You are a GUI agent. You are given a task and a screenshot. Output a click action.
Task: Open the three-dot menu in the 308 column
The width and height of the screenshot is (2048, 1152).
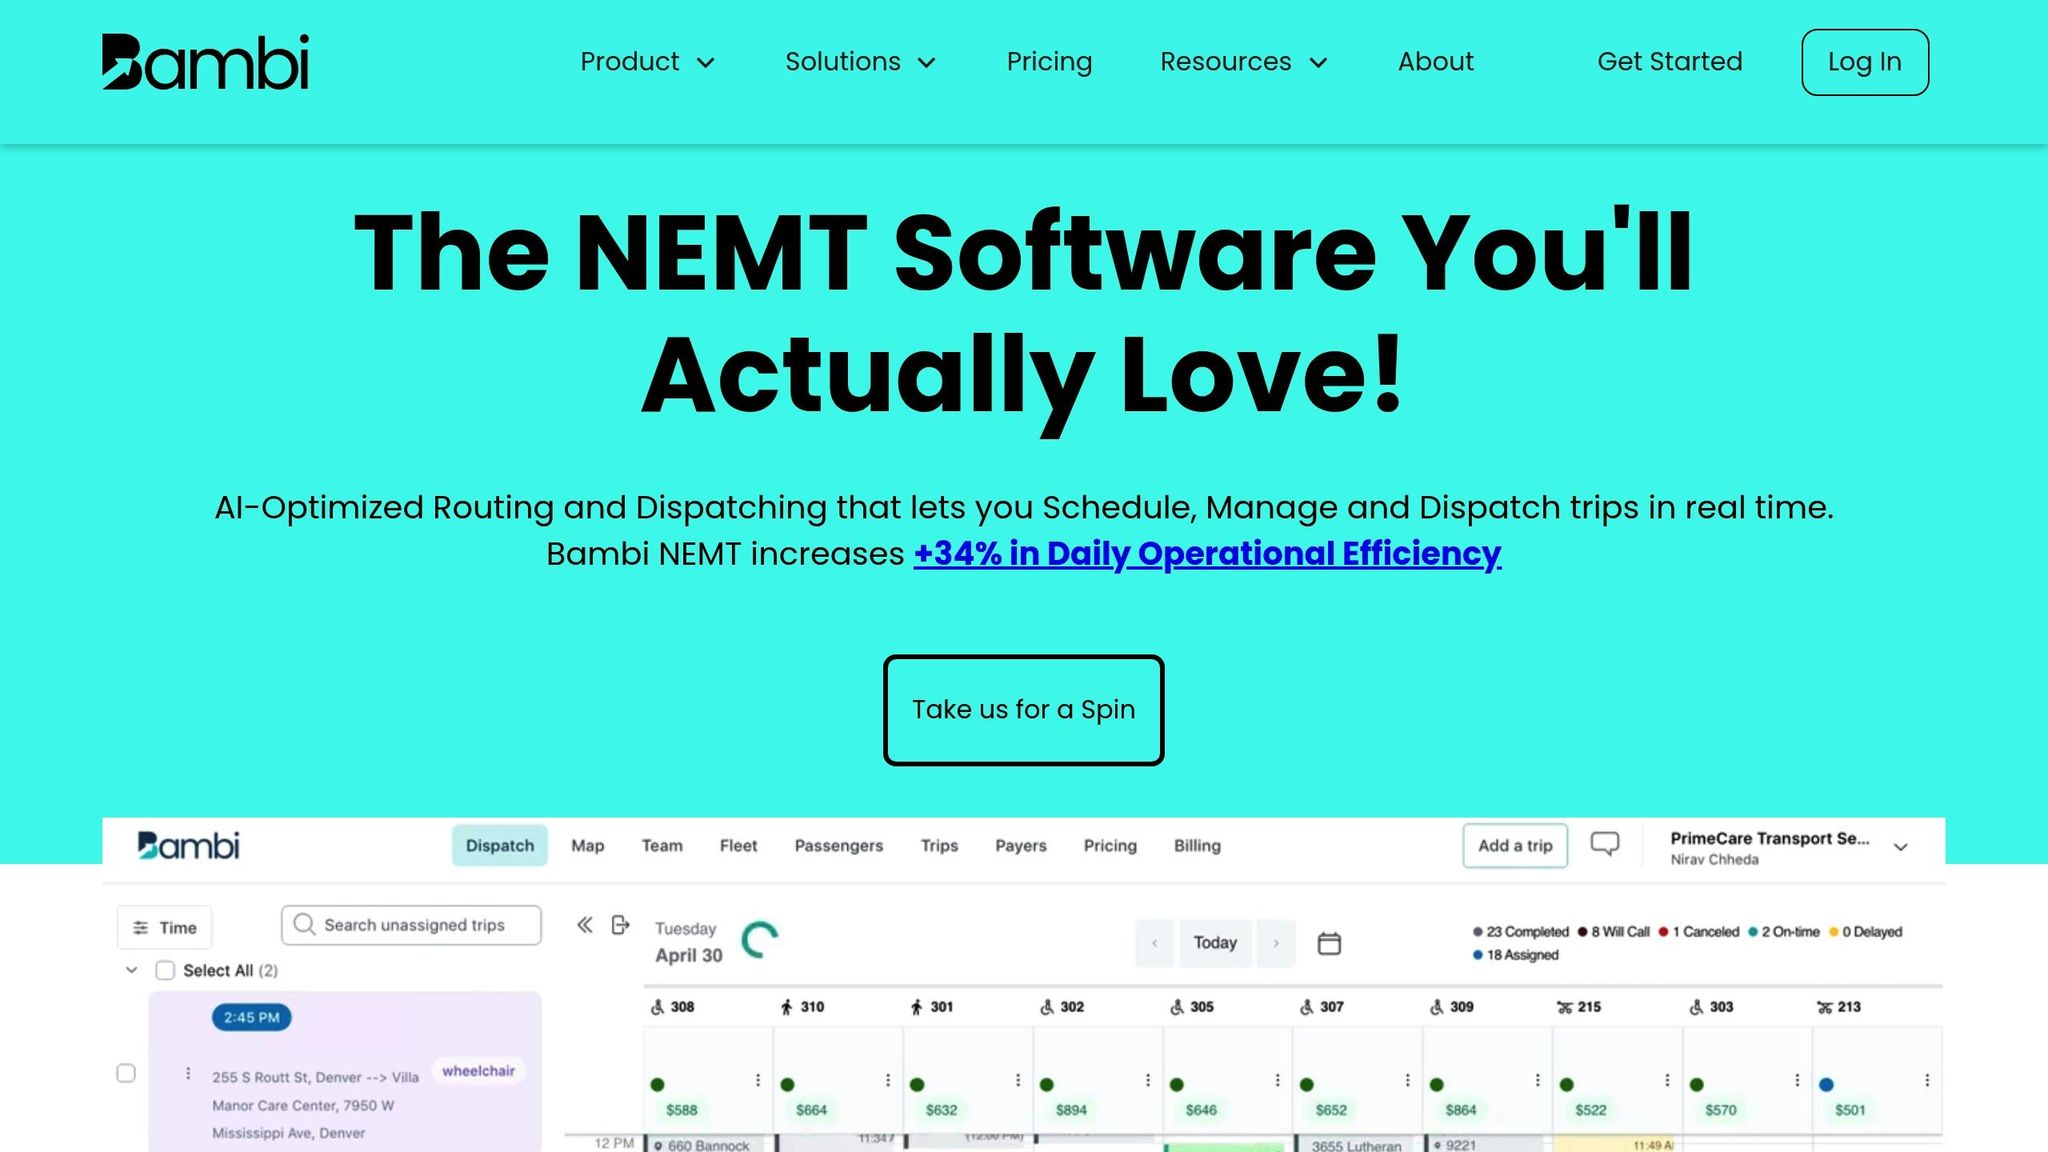(x=758, y=1080)
